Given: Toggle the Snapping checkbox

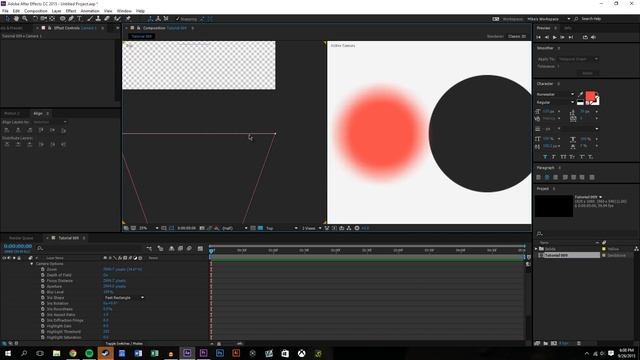Looking at the screenshot, I should [x=178, y=19].
